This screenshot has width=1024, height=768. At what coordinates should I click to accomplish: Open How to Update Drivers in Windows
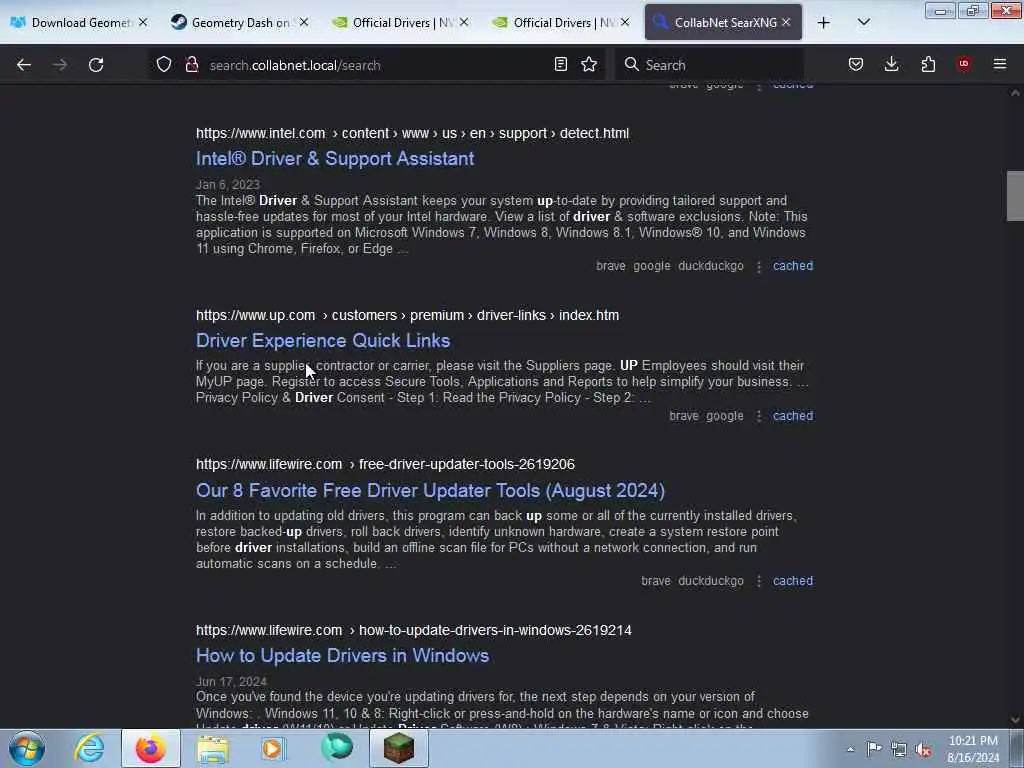[x=342, y=656]
